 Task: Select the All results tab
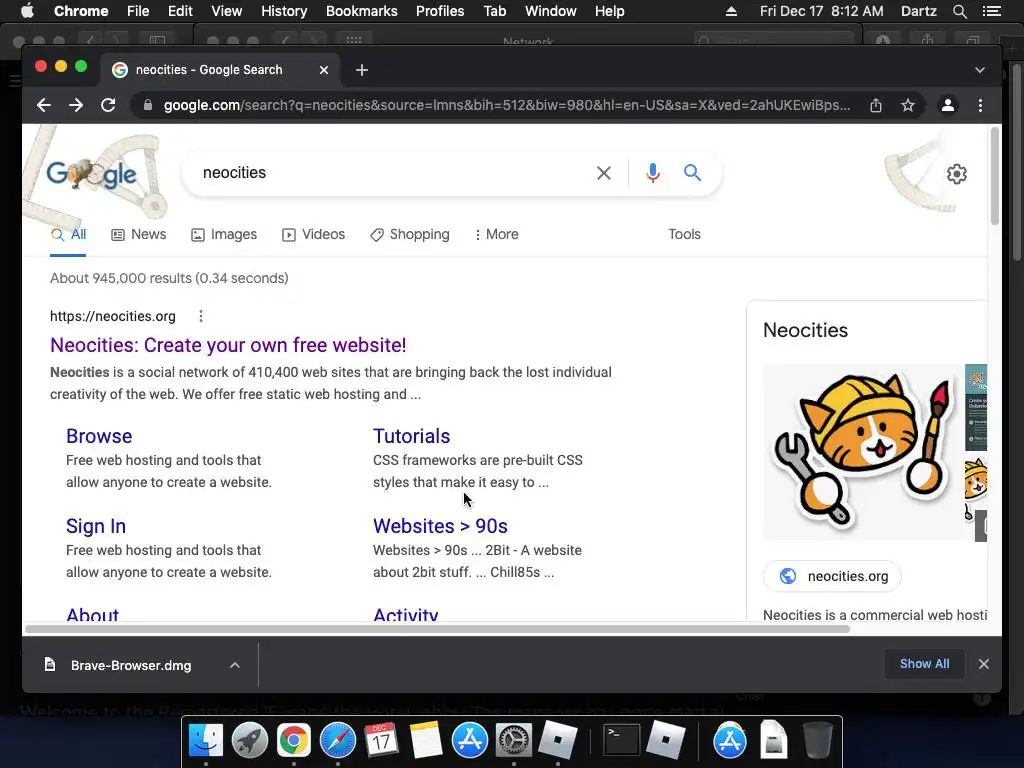click(x=69, y=234)
